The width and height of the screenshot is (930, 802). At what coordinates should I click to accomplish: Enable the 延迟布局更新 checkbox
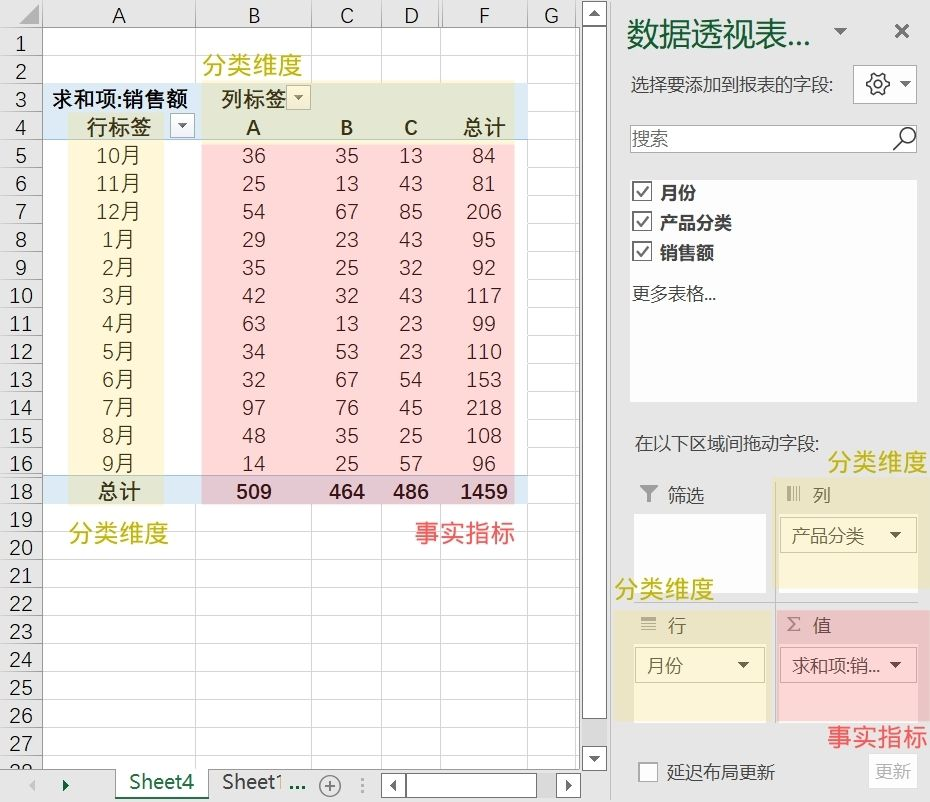[x=648, y=771]
